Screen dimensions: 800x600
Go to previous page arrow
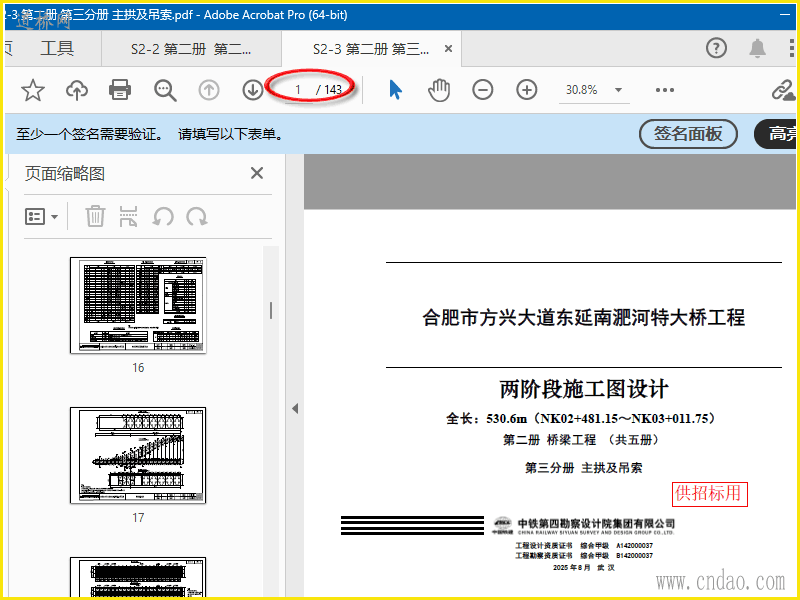(x=209, y=90)
